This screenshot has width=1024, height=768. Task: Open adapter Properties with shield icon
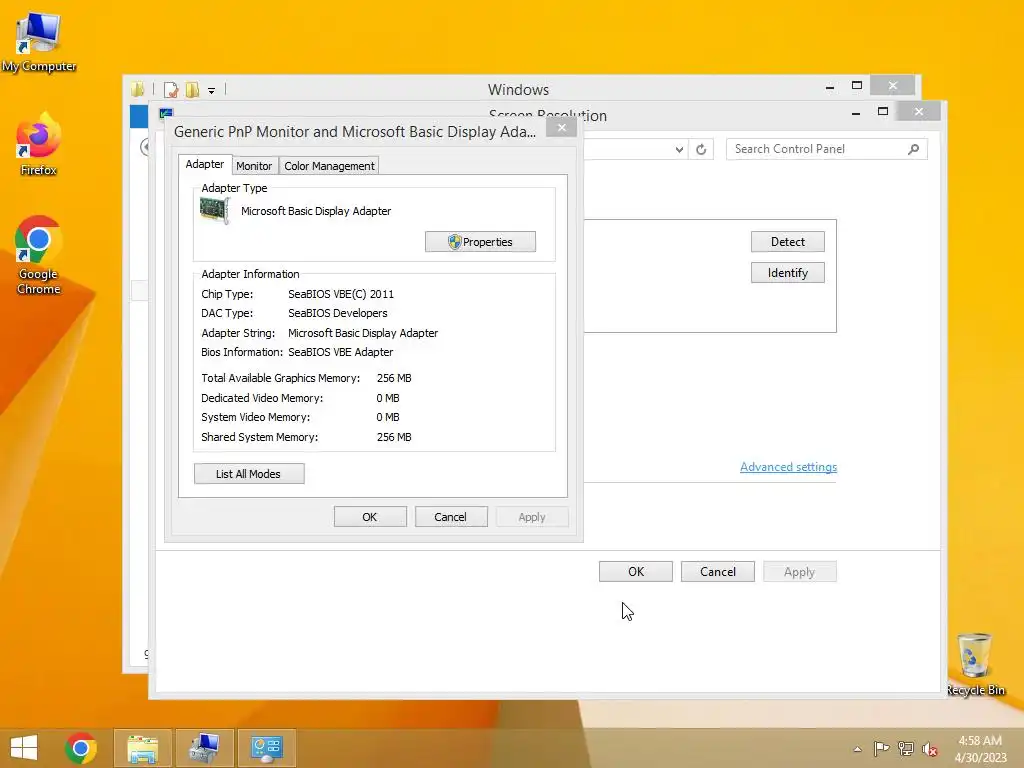480,242
